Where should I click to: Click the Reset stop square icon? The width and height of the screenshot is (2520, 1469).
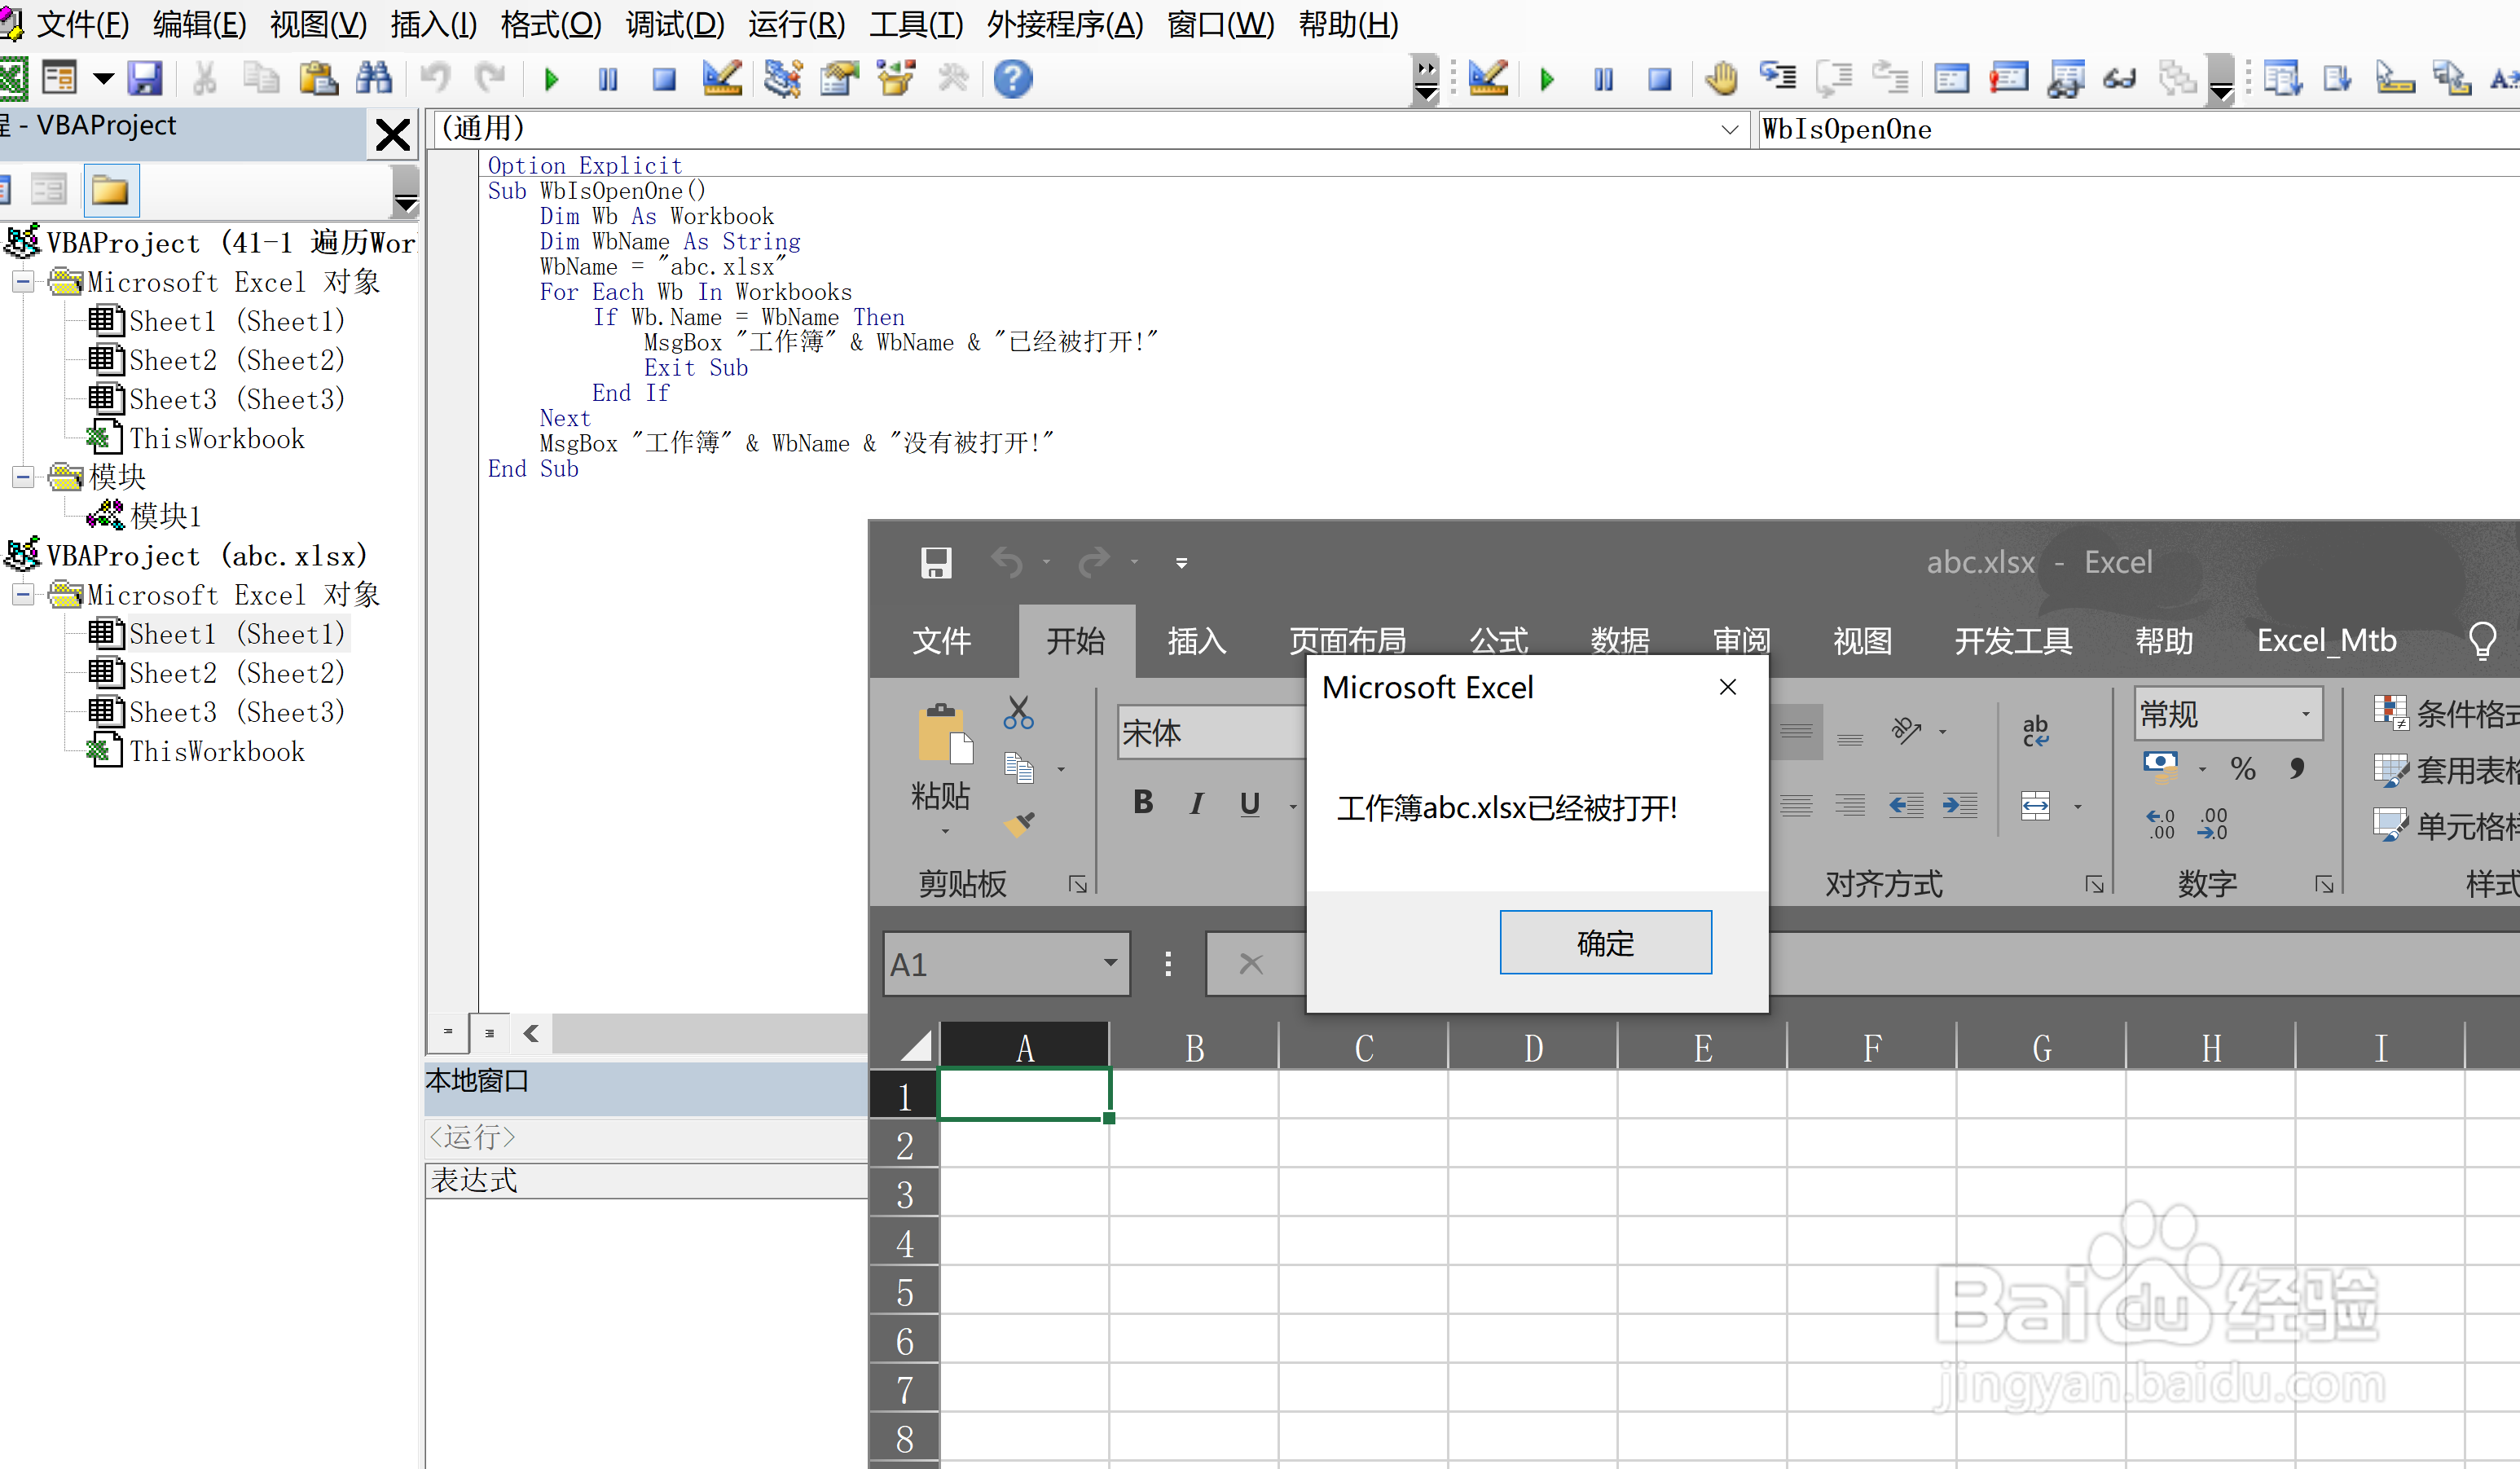663,79
